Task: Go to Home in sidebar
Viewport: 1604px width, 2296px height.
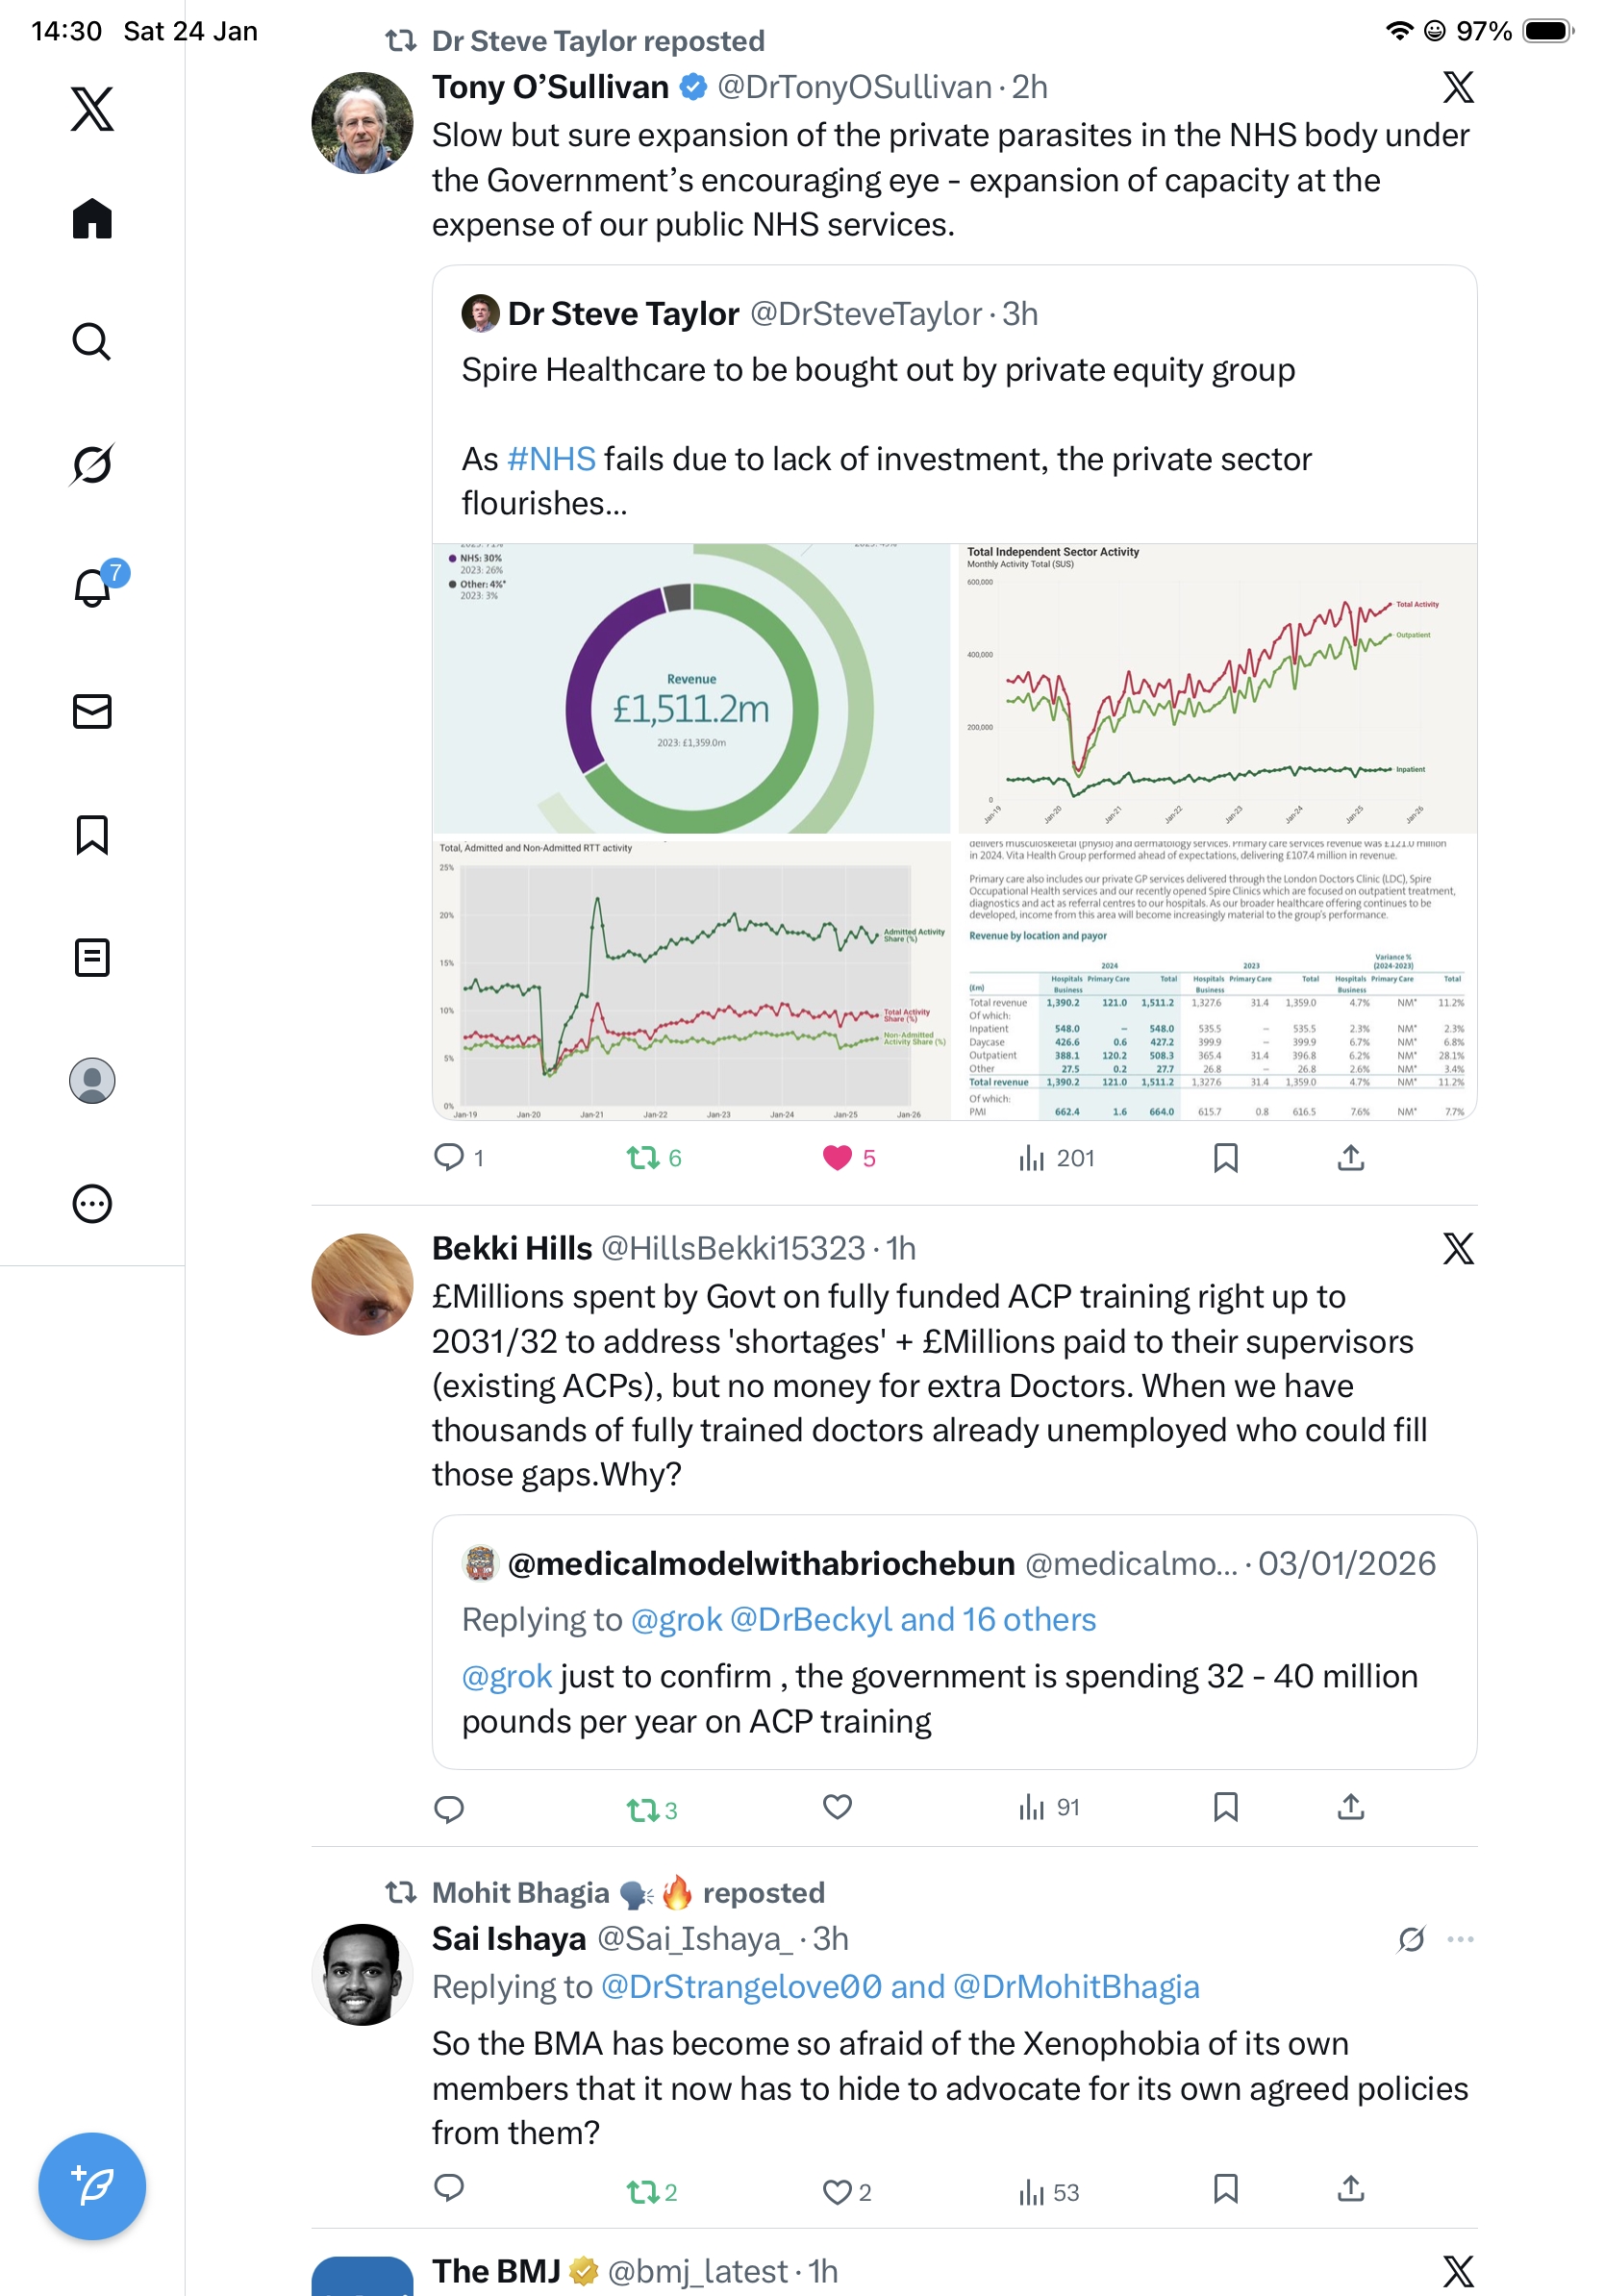Action: click(x=92, y=218)
